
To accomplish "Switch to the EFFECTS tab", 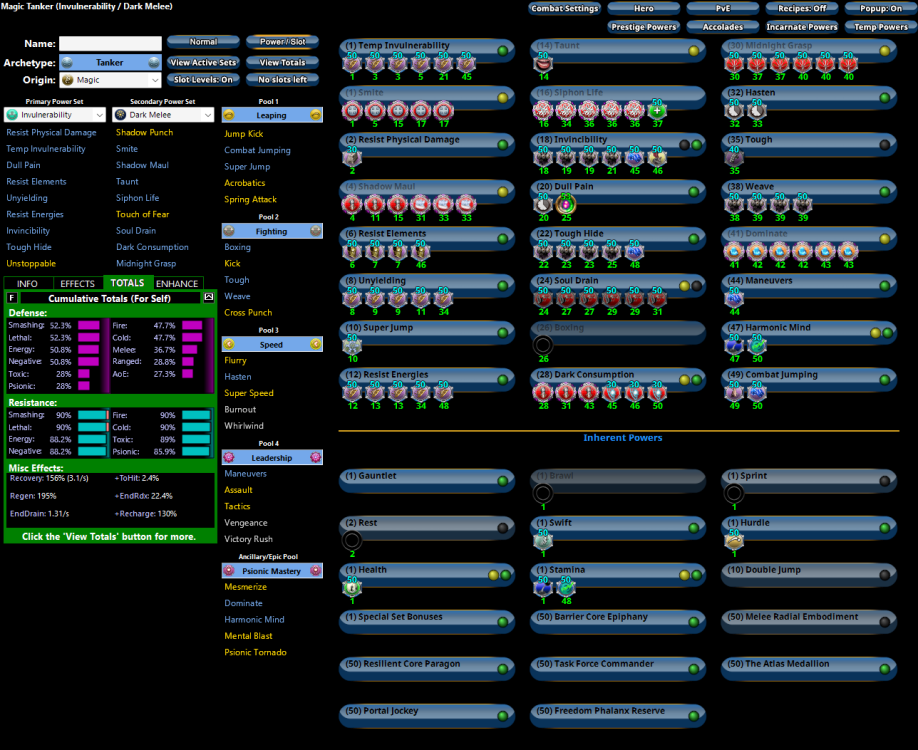I will [x=78, y=284].
